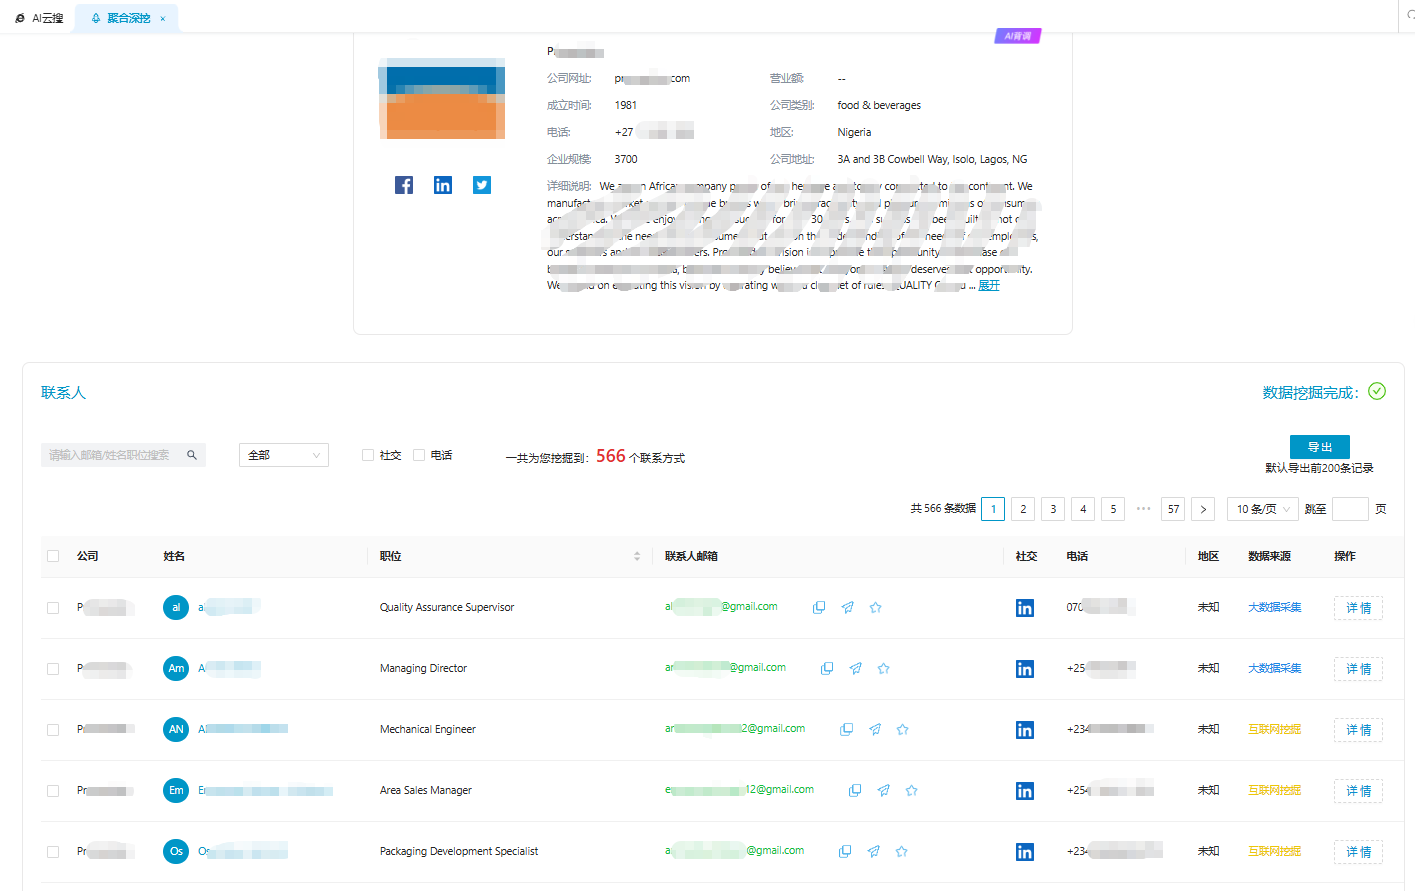The image size is (1415, 891).
Task: Switch to the AI云搜 tab
Action: point(40,18)
